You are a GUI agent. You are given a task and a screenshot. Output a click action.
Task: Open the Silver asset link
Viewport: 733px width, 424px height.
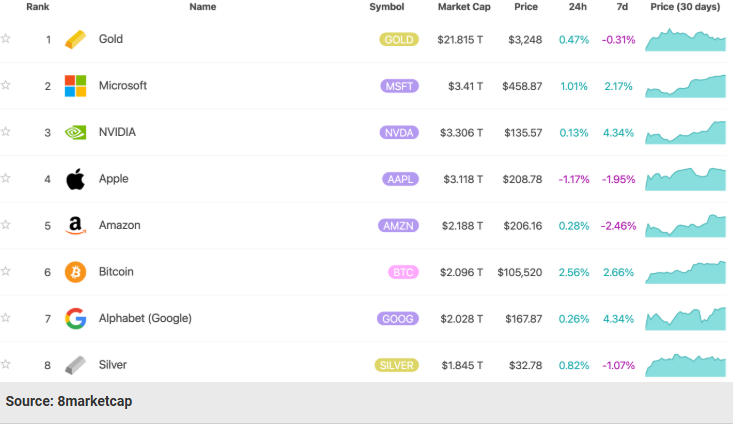tap(113, 365)
